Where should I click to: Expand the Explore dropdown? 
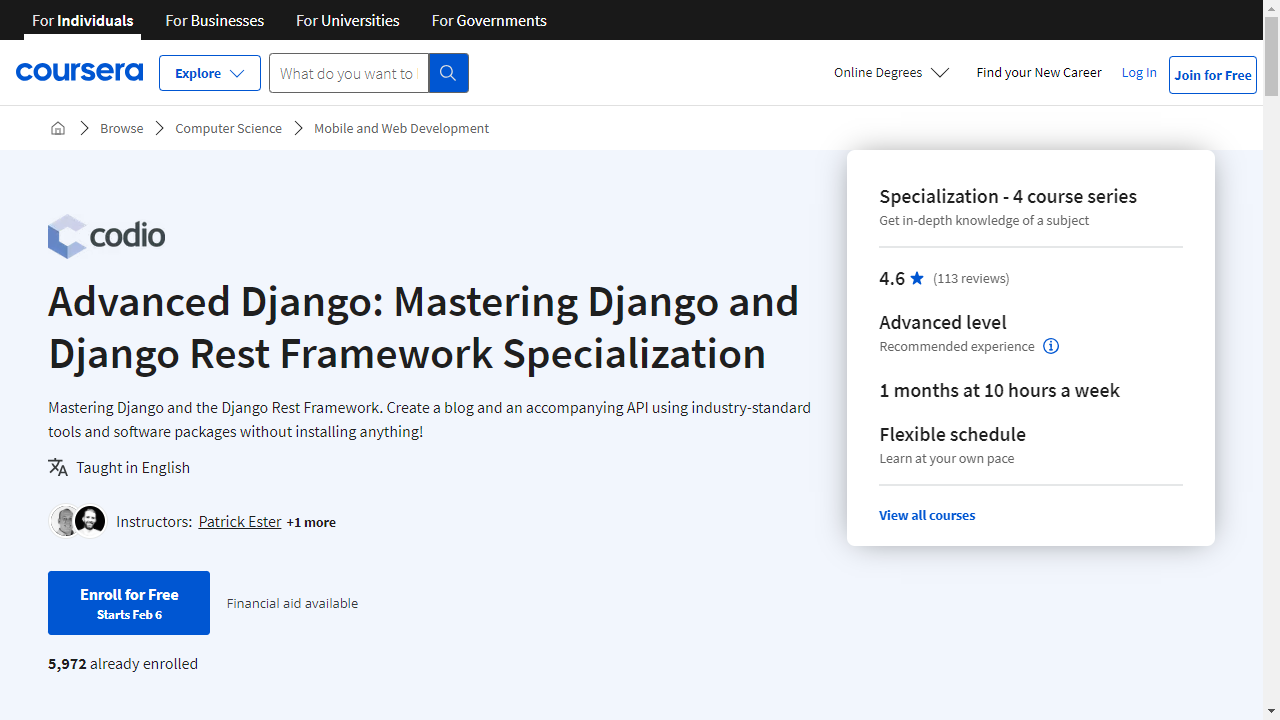[x=210, y=73]
